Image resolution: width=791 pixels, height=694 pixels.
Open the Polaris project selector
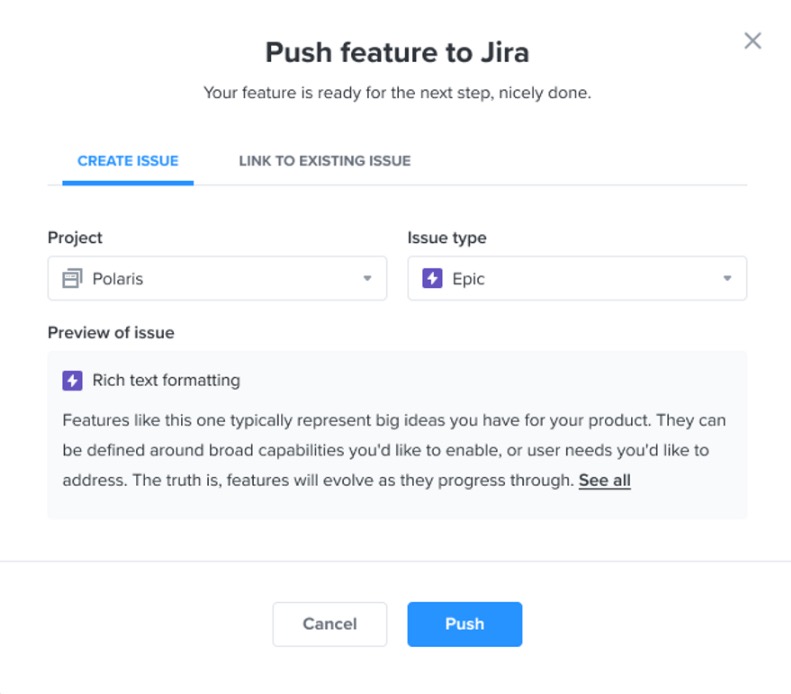[217, 279]
